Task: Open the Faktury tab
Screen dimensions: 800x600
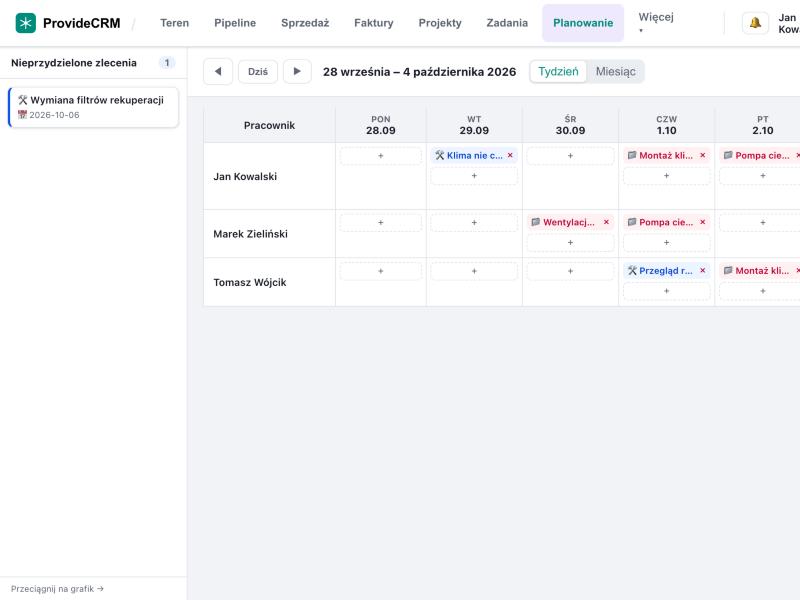Action: pyautogui.click(x=373, y=23)
